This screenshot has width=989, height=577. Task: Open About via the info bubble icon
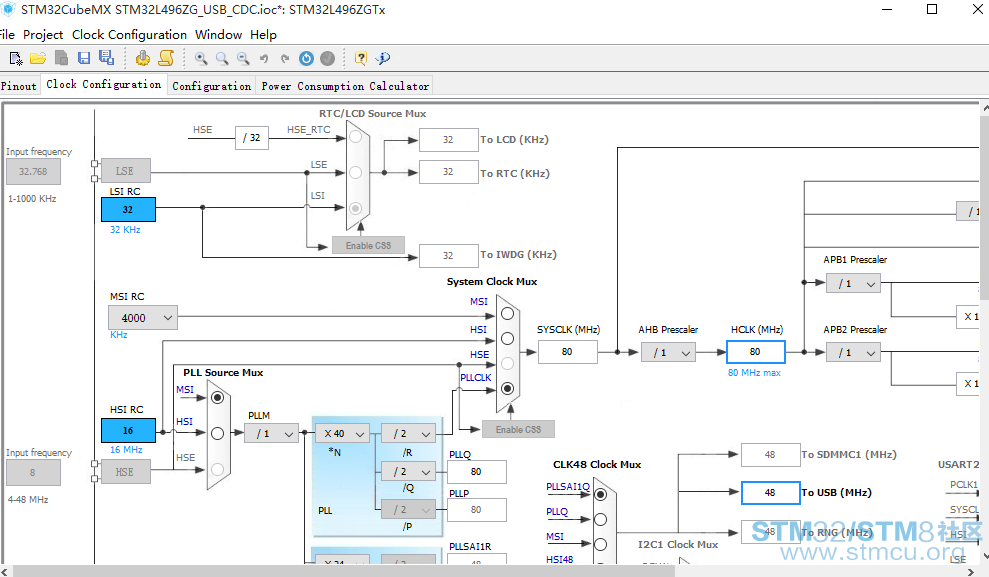[383, 59]
